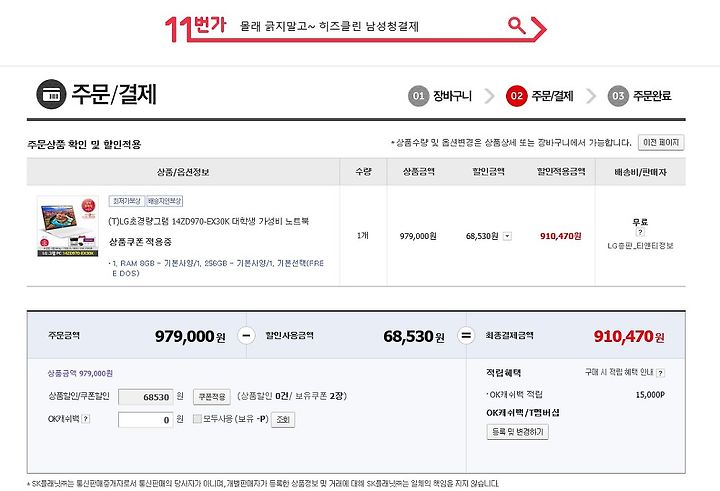Screen dimensions: 720x491
Task: Click the help icon next to OK캐쉬백
Action: [x=85, y=418]
